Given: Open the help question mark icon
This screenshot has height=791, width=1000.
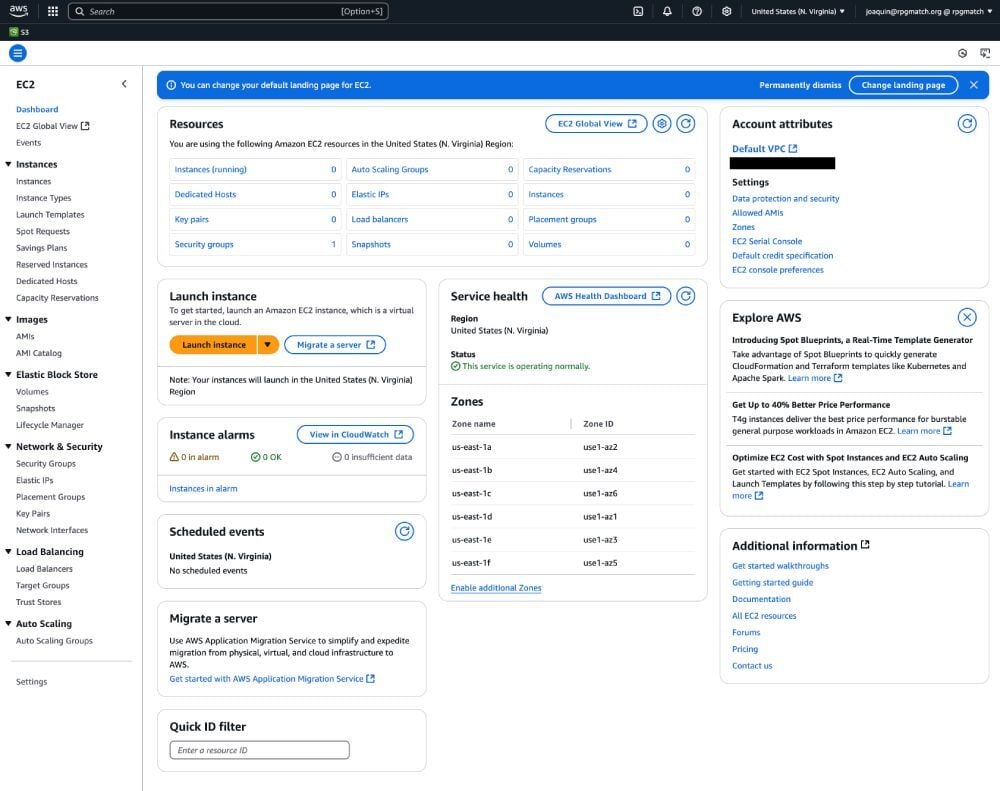Looking at the screenshot, I should (697, 11).
